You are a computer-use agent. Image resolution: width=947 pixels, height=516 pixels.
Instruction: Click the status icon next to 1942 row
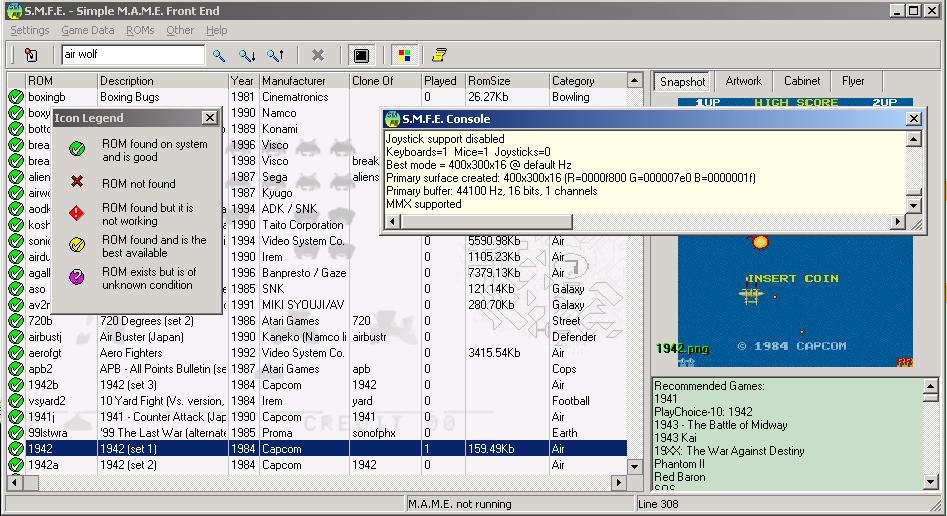[16, 449]
